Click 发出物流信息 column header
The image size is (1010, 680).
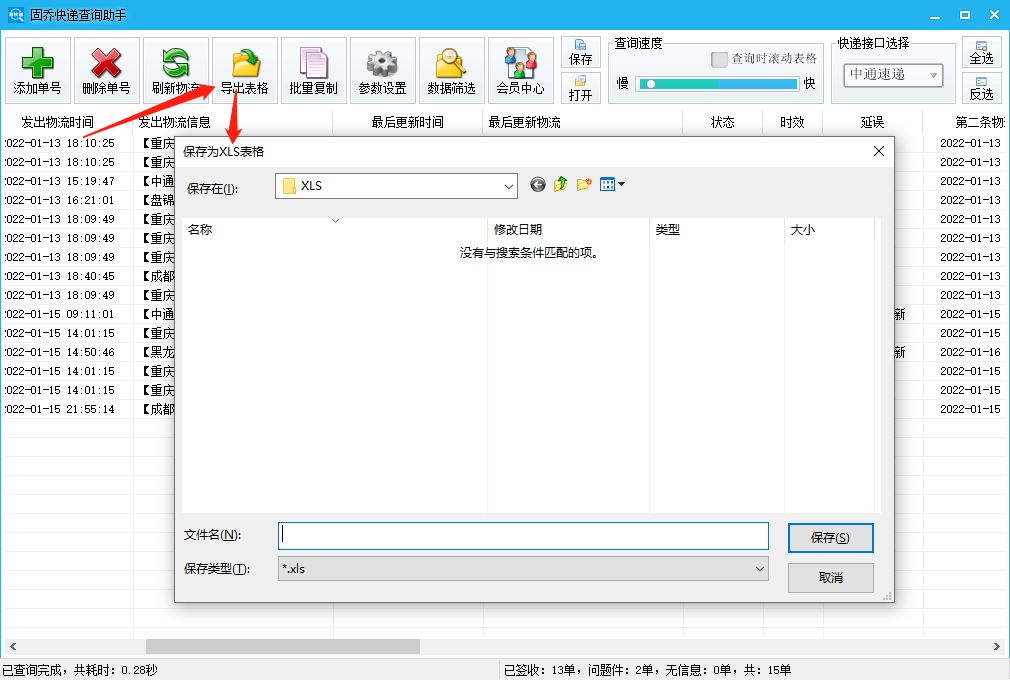(174, 122)
